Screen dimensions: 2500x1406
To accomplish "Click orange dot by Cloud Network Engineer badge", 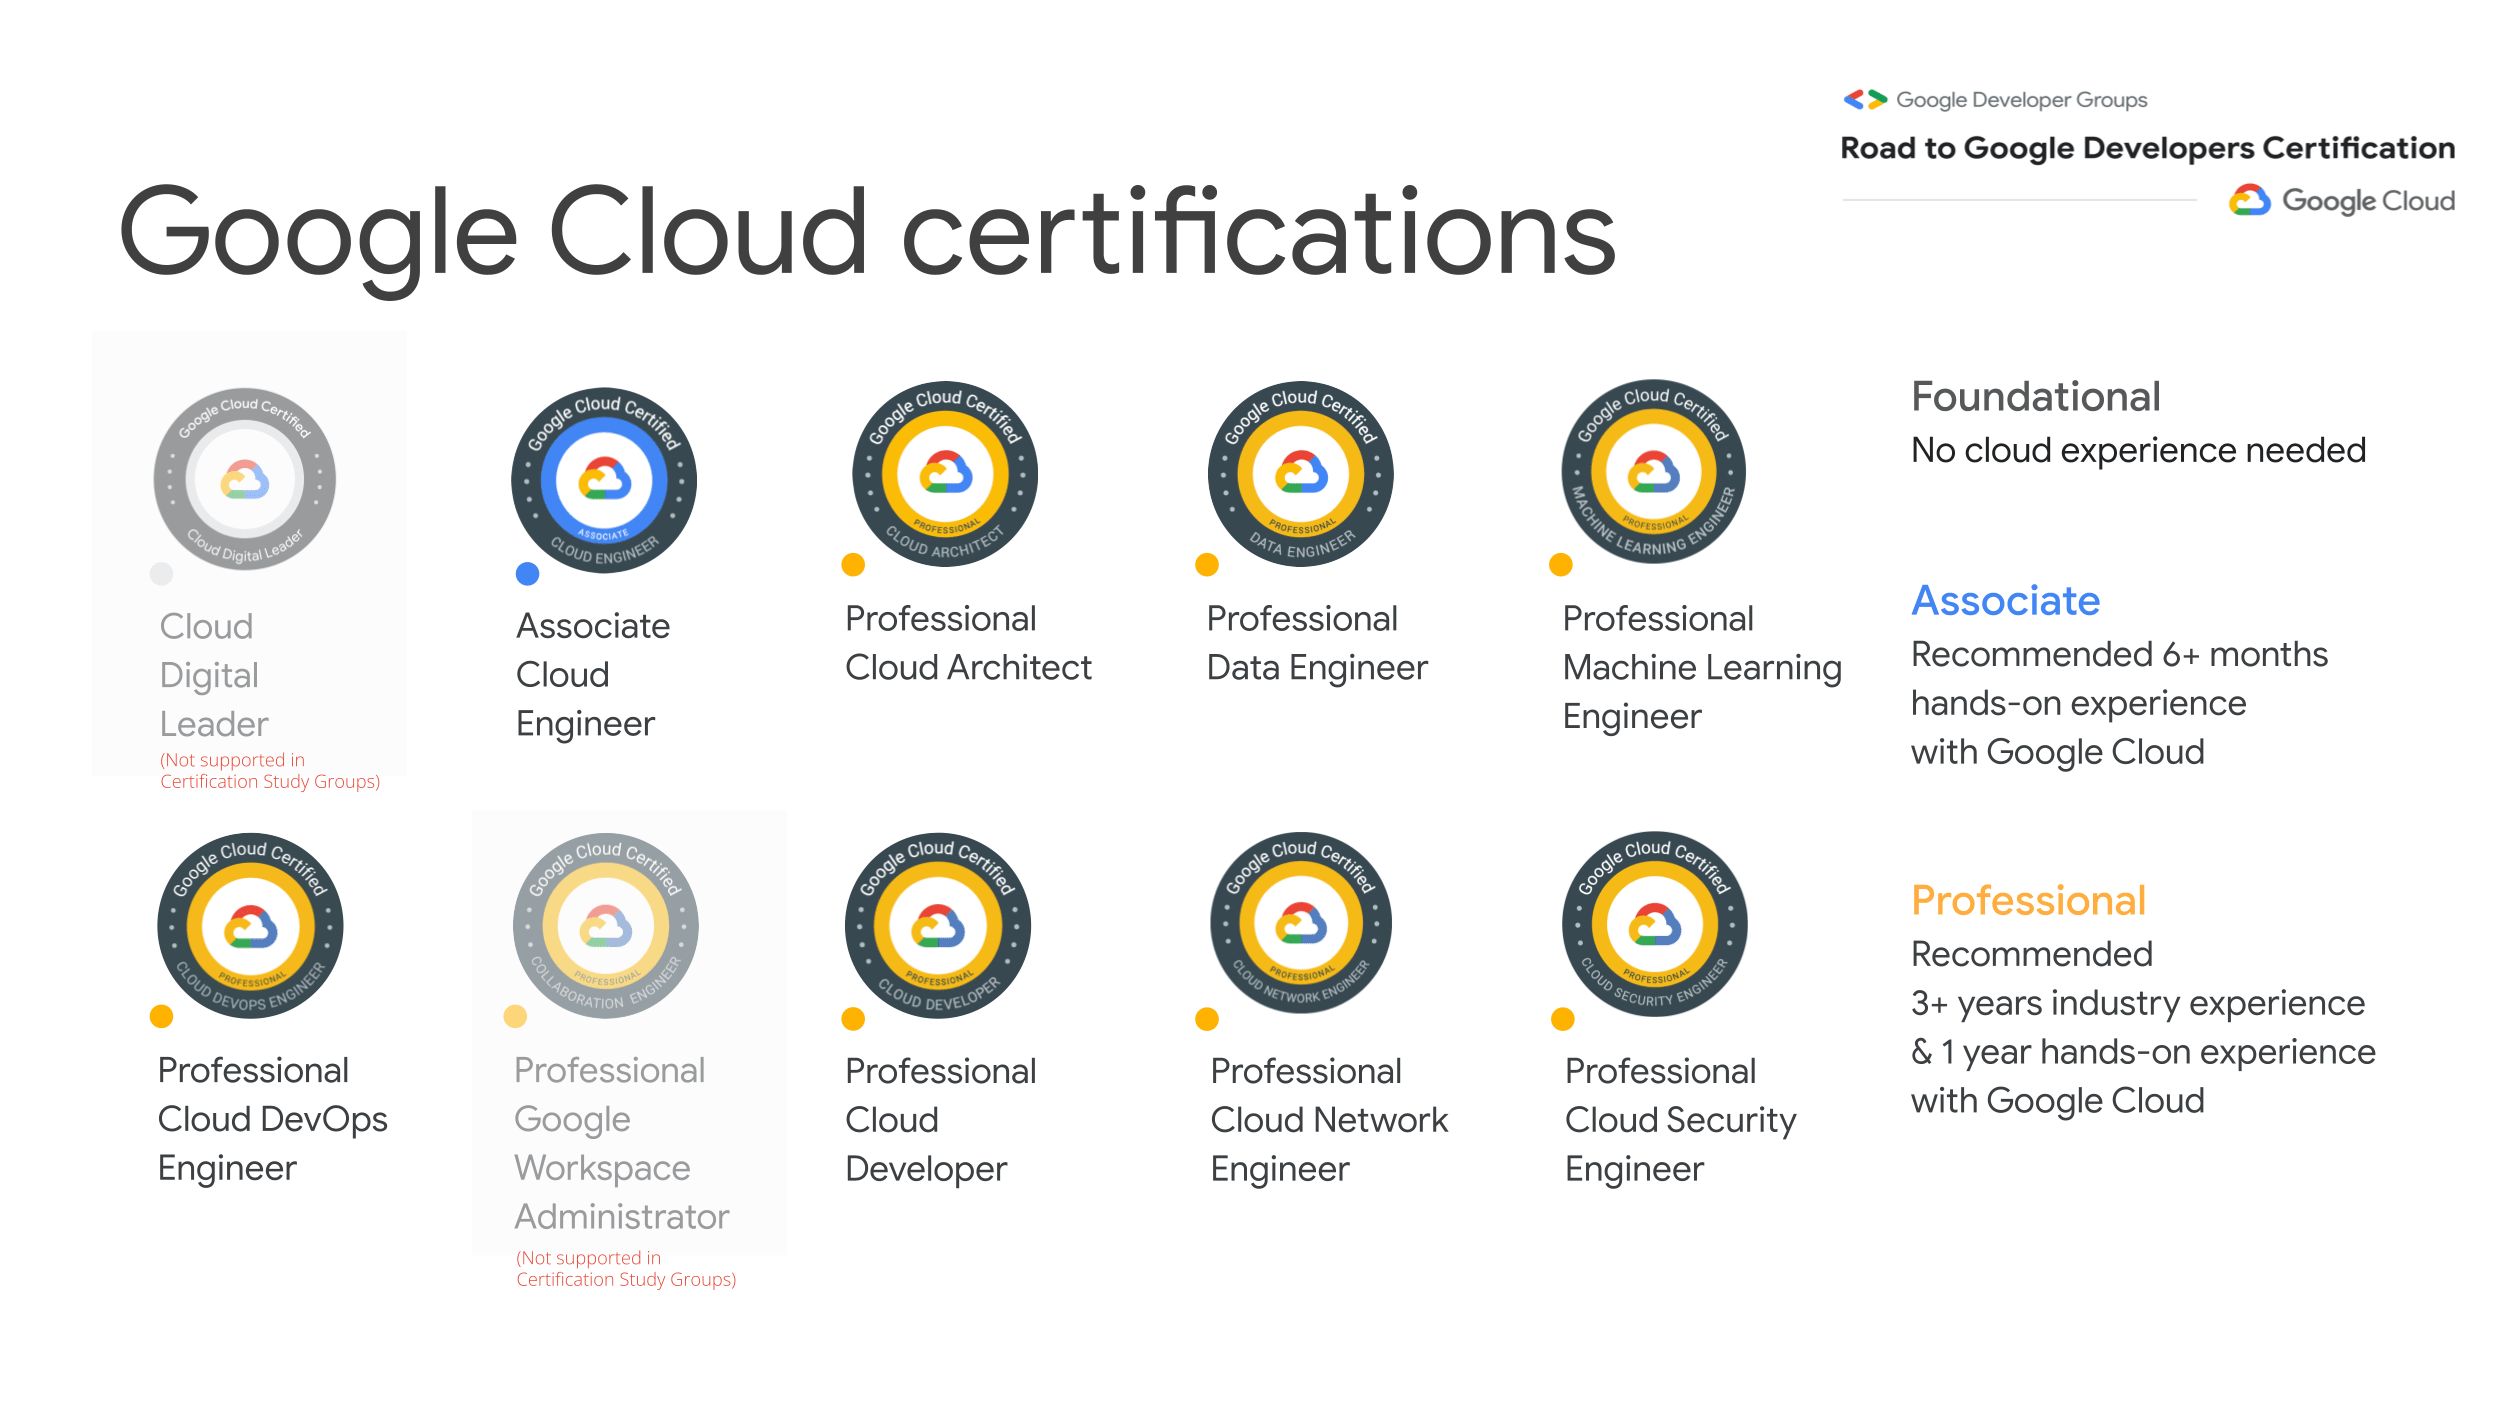I will click(x=1207, y=1019).
